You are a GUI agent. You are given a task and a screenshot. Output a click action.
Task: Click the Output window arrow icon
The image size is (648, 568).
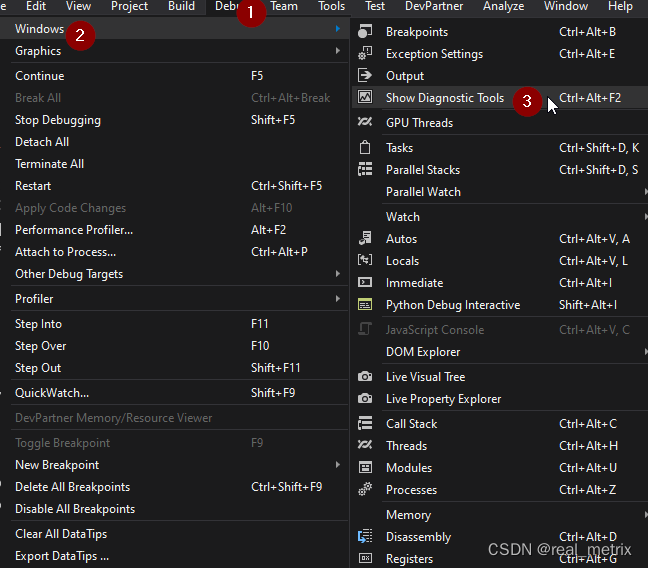click(365, 75)
